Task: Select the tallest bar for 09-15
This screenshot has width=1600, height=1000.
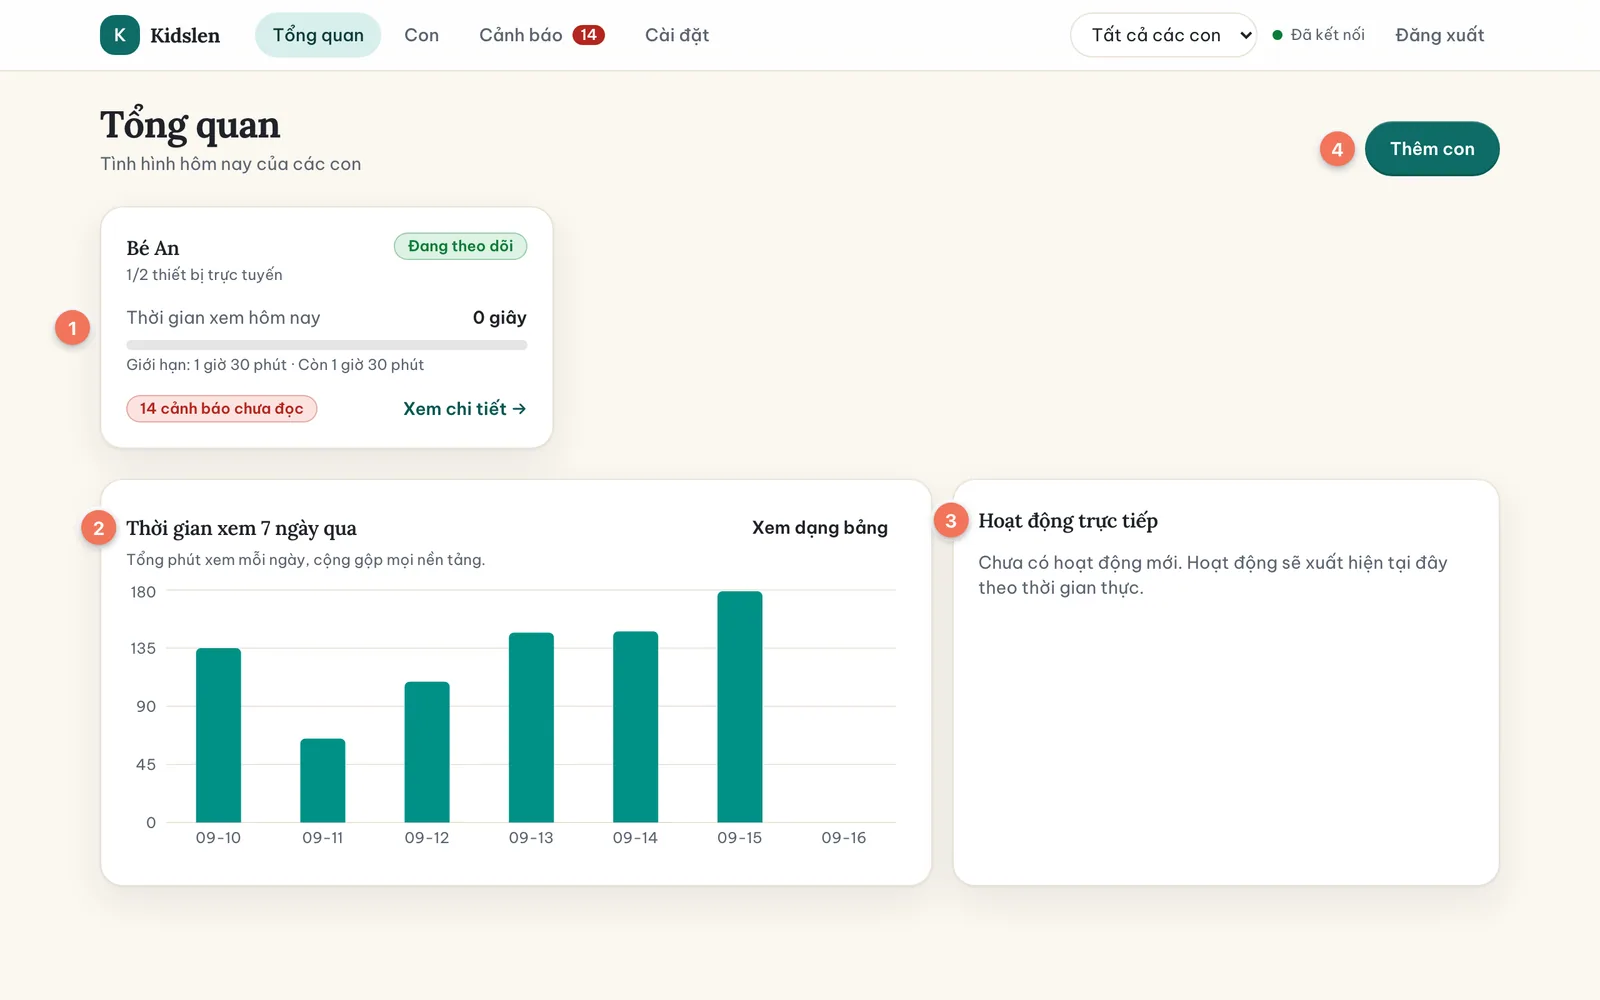Action: tap(740, 706)
